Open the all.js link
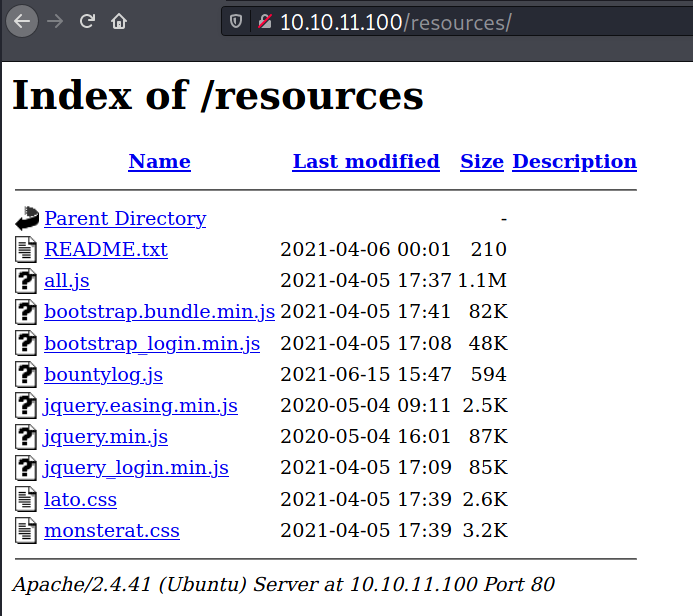Viewport: 693px width, 616px height. coord(67,281)
